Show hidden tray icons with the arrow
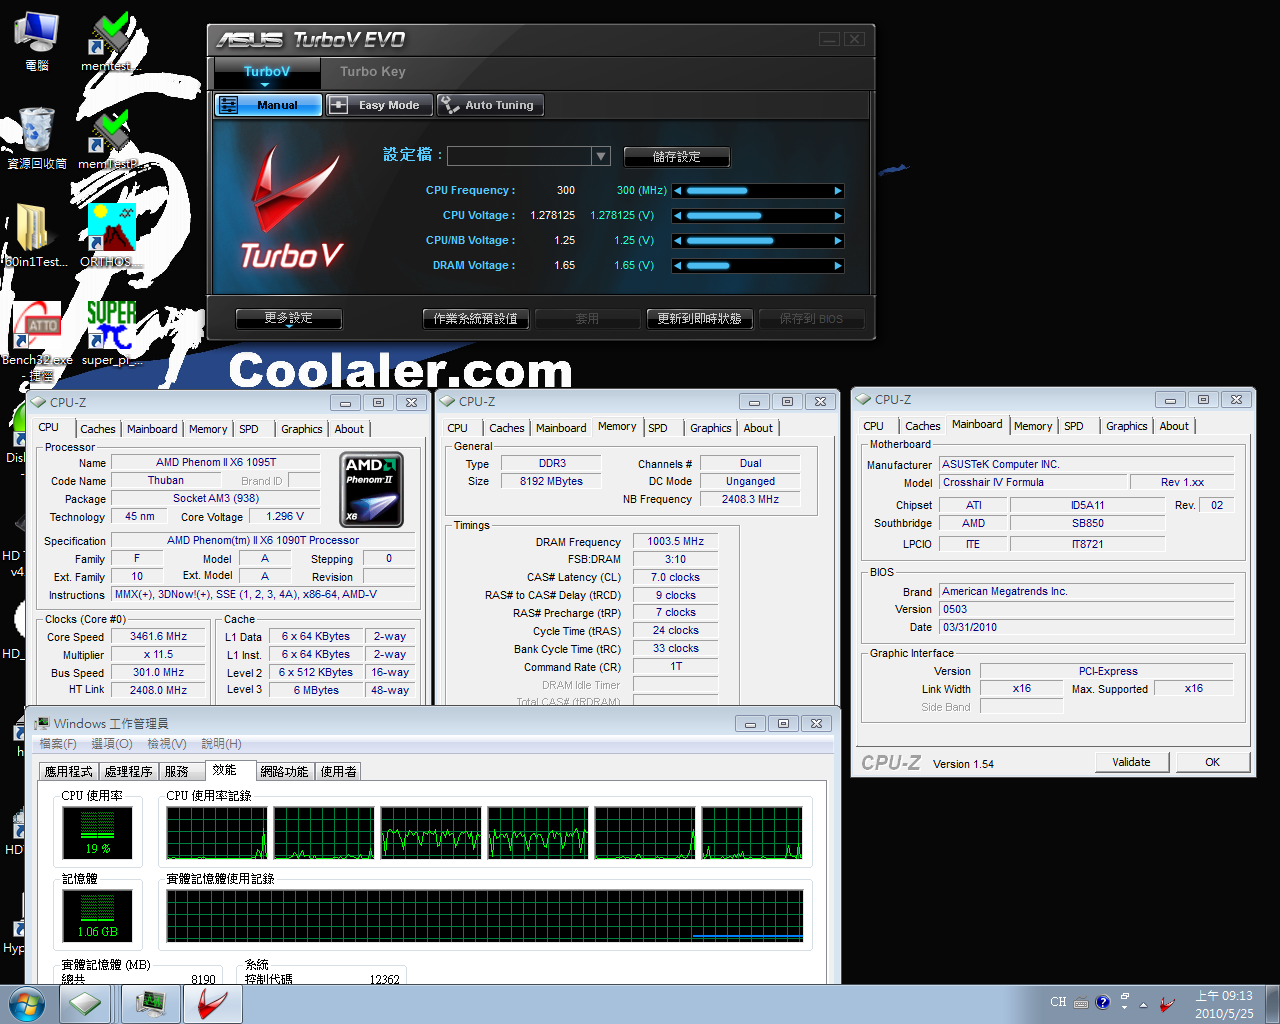Image resolution: width=1280 pixels, height=1024 pixels. tap(1143, 1004)
